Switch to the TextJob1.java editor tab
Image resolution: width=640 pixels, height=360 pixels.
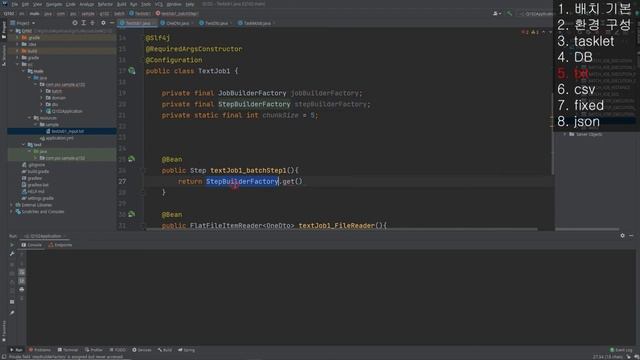click(138, 23)
